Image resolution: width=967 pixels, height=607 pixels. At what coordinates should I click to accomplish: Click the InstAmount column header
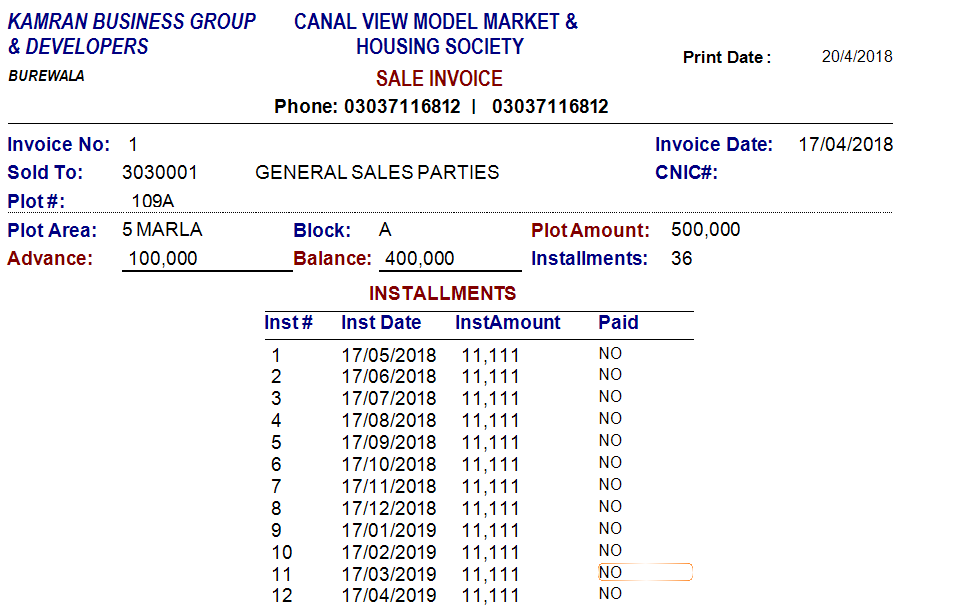(508, 323)
